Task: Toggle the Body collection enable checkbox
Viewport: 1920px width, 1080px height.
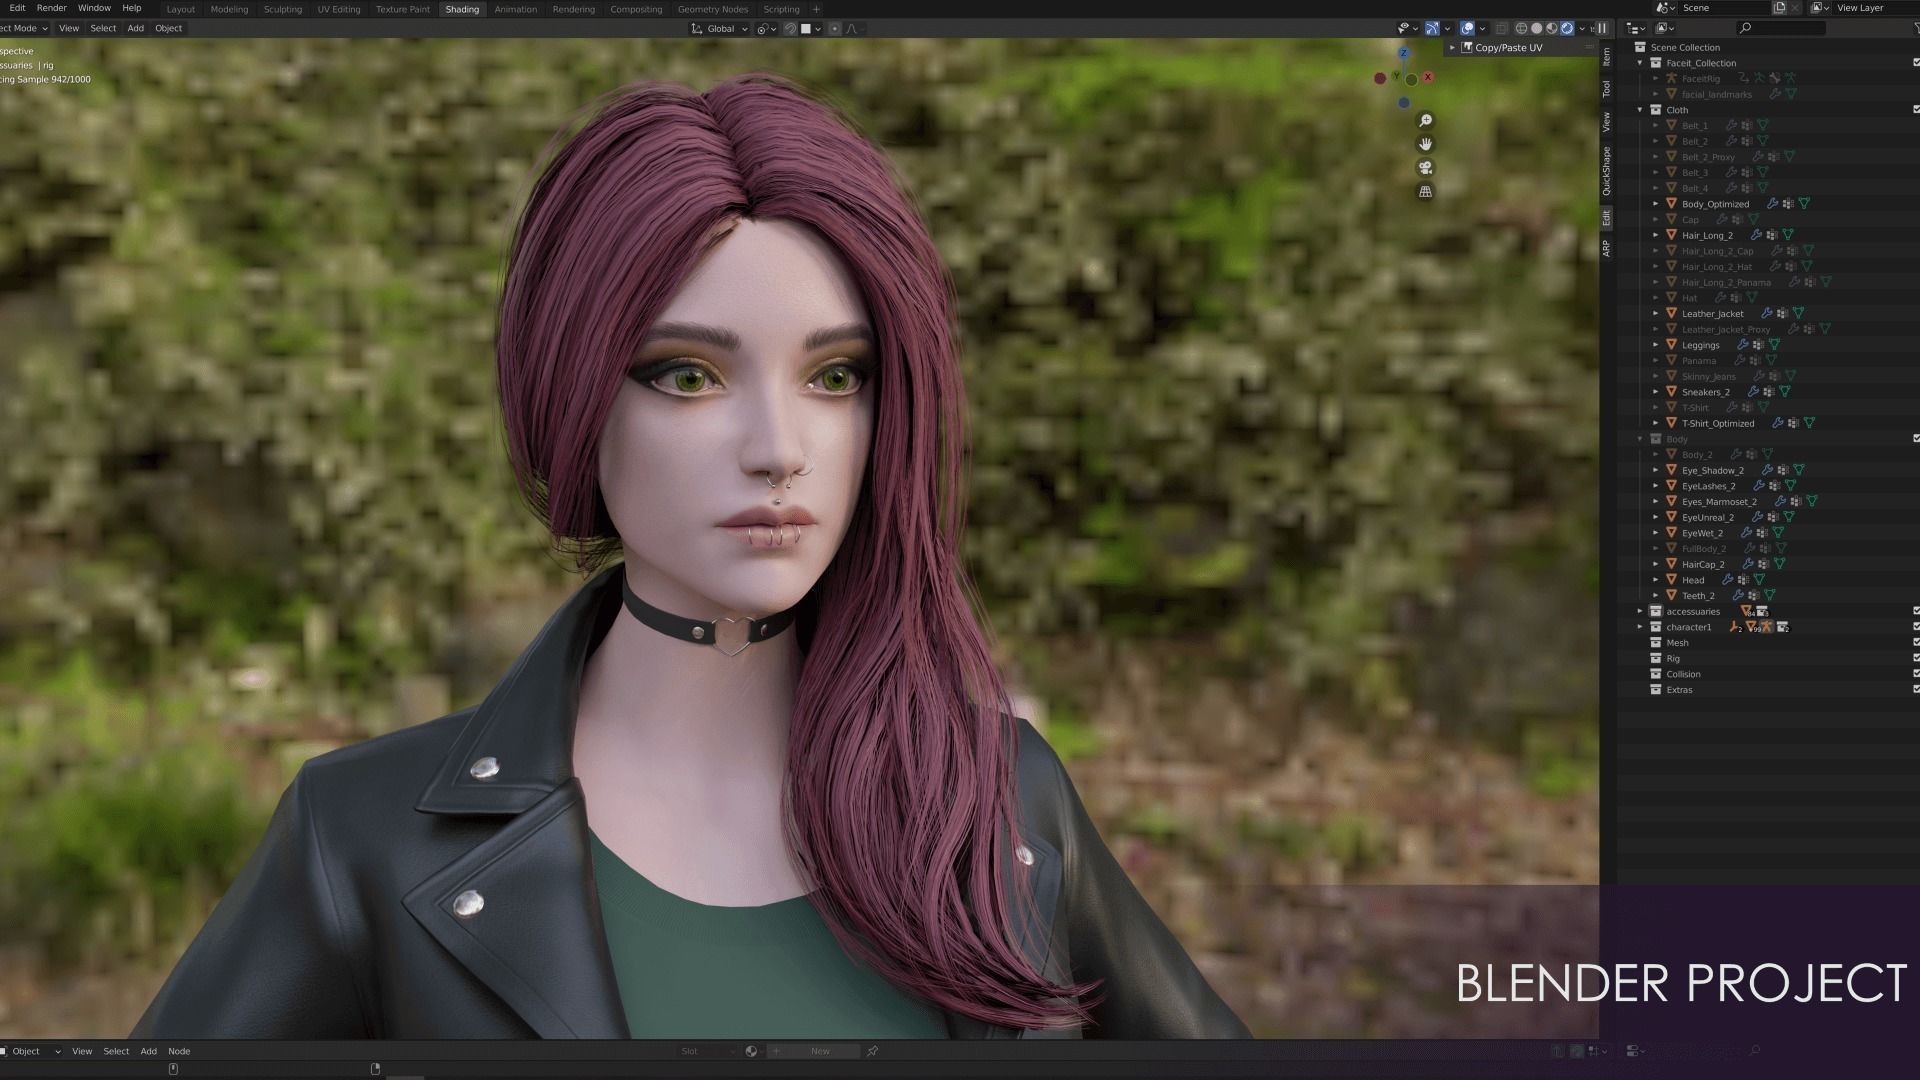Action: (x=1914, y=438)
